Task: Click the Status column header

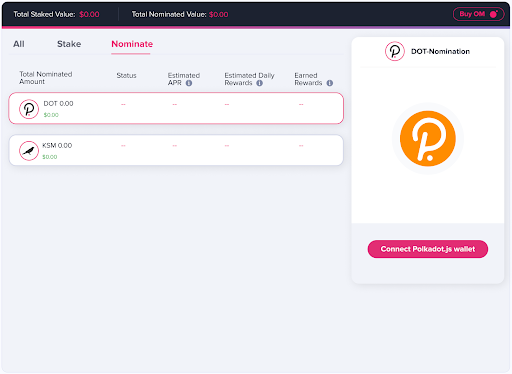Action: coord(126,76)
